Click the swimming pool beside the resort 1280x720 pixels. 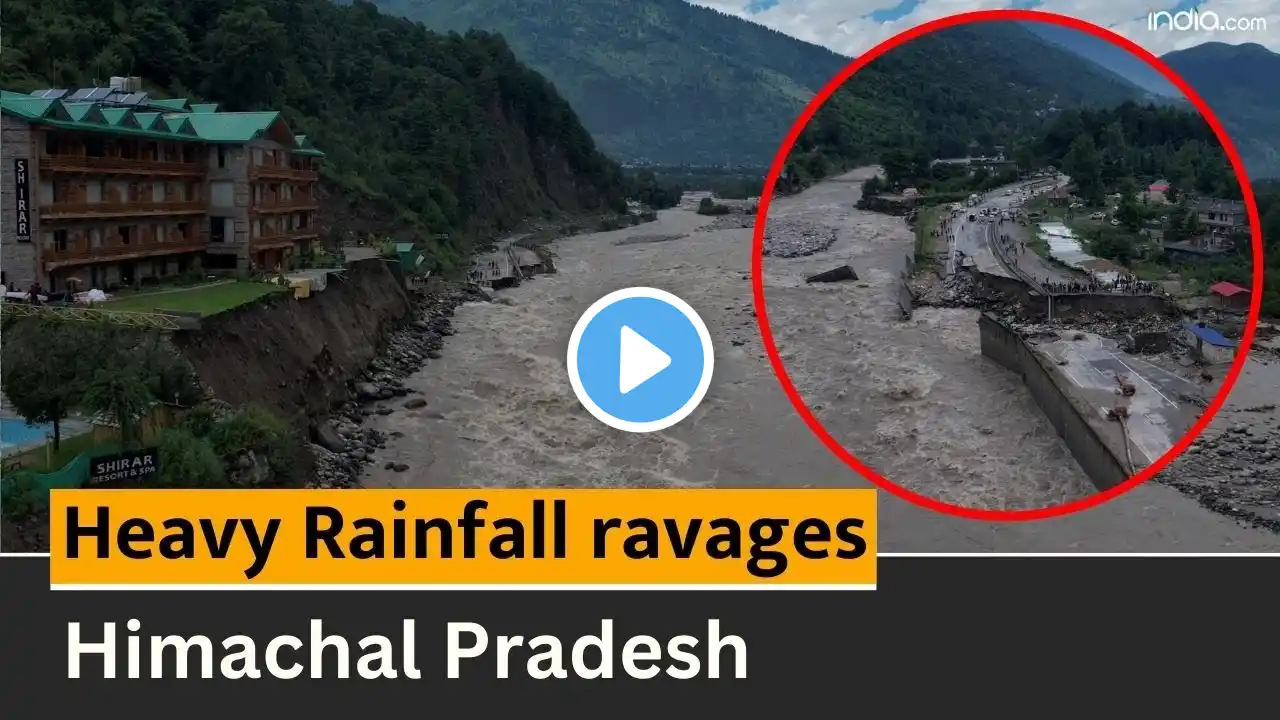pos(22,434)
